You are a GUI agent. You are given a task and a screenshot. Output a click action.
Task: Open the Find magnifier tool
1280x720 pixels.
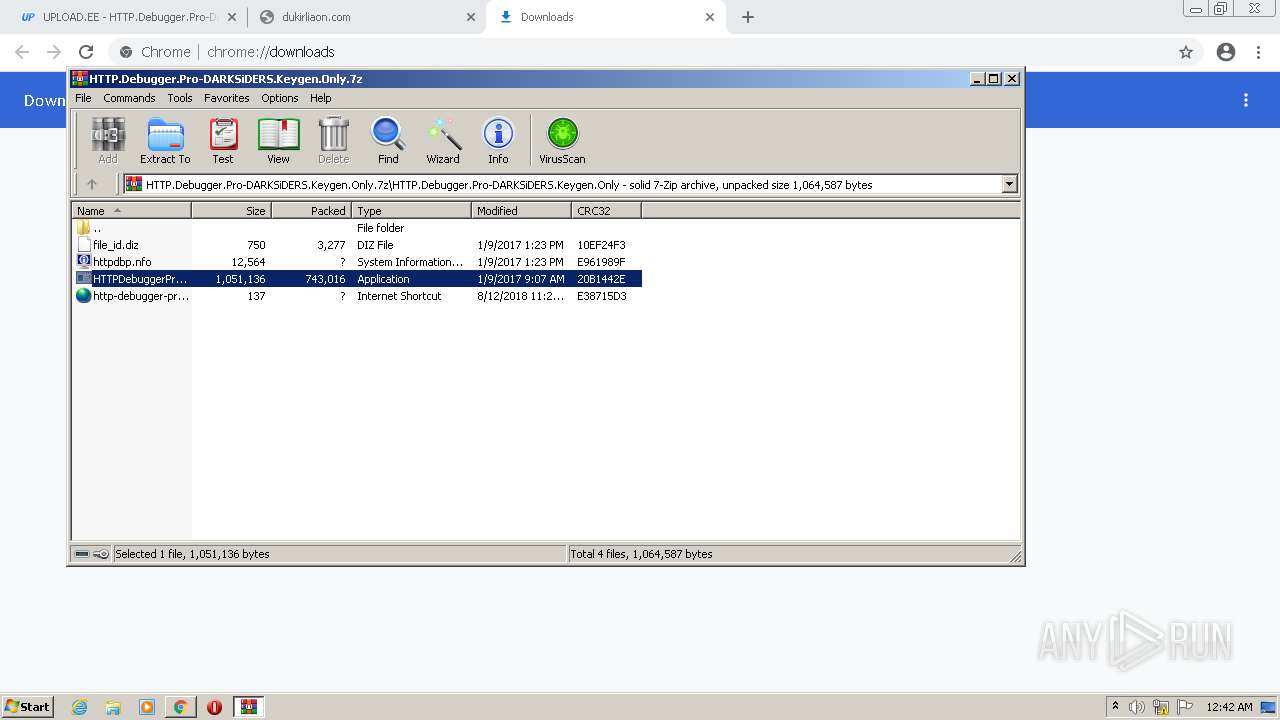click(388, 140)
